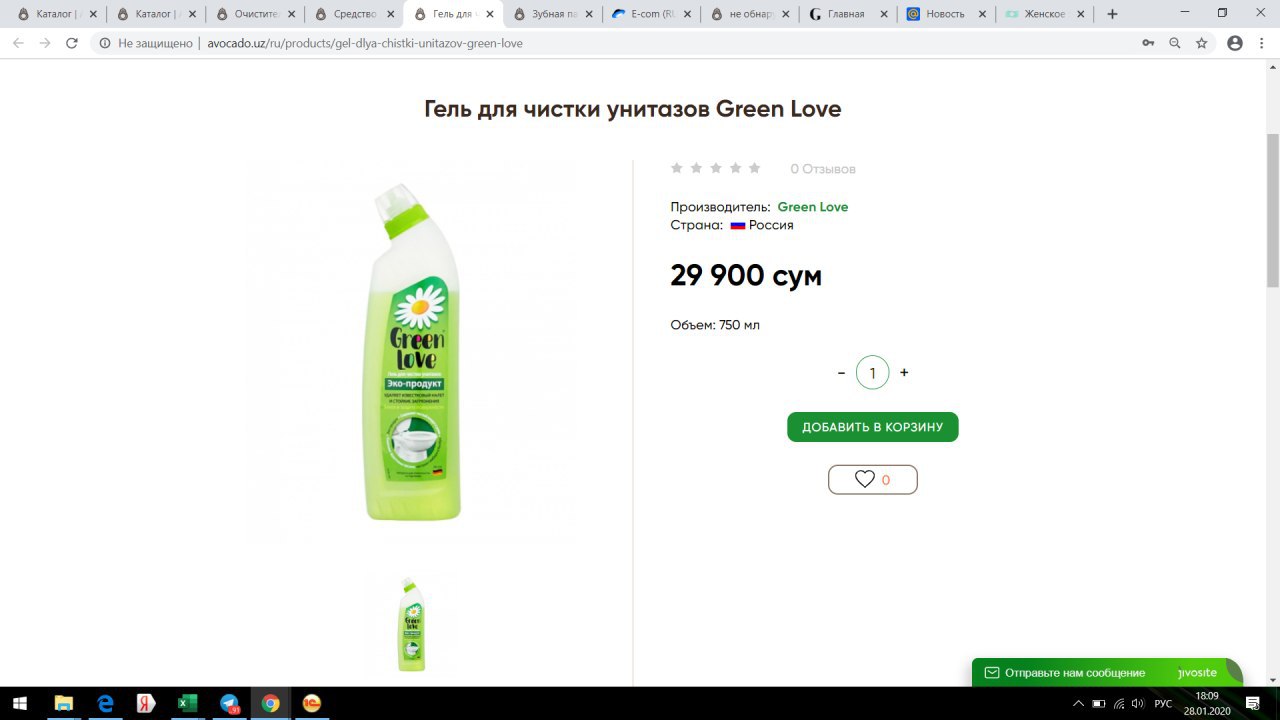Open the volume tray icon
The height and width of the screenshot is (720, 1280).
(1138, 703)
